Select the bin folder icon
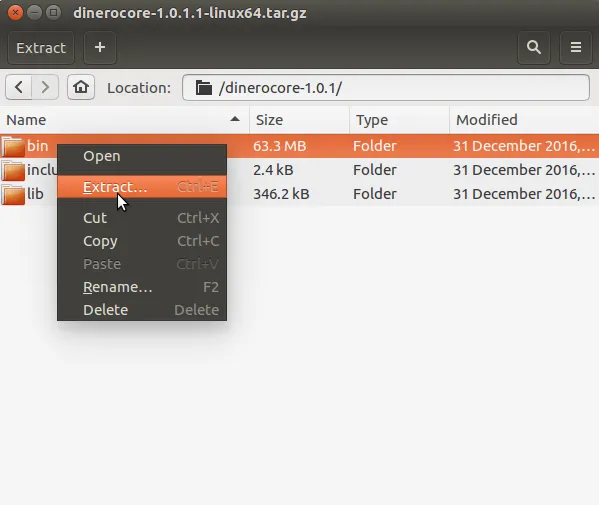The width and height of the screenshot is (599, 505). pos(13,146)
